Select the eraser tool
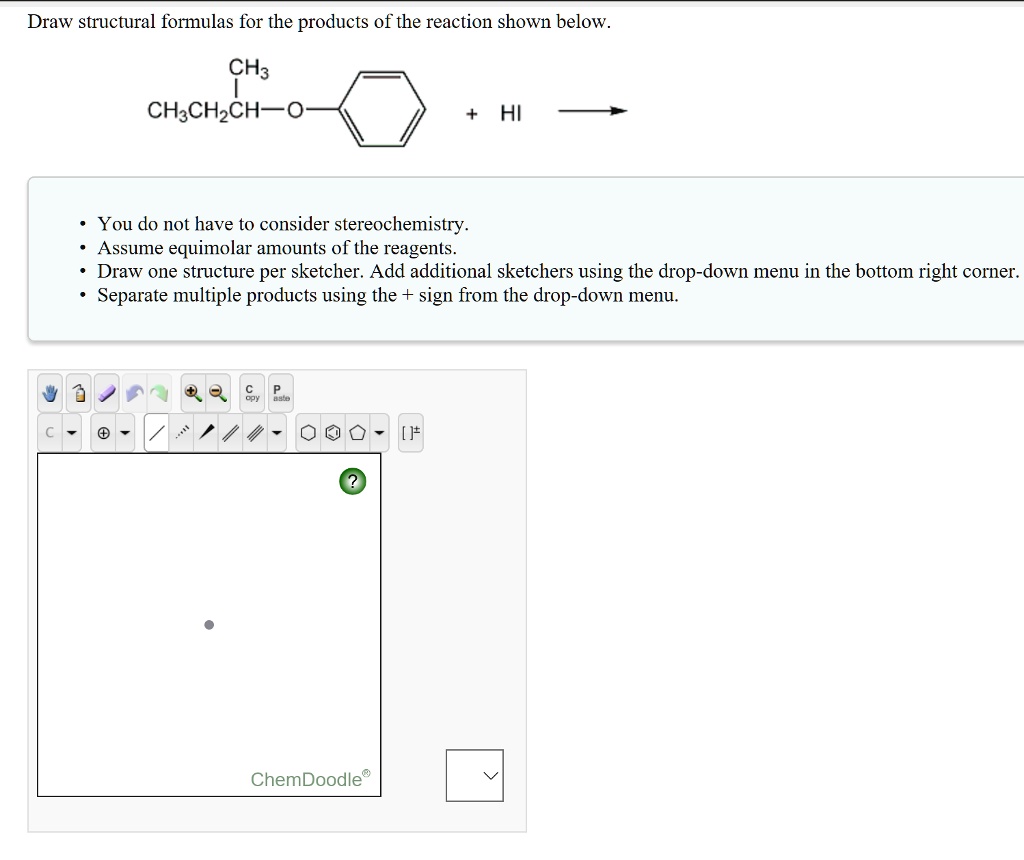 (x=105, y=392)
